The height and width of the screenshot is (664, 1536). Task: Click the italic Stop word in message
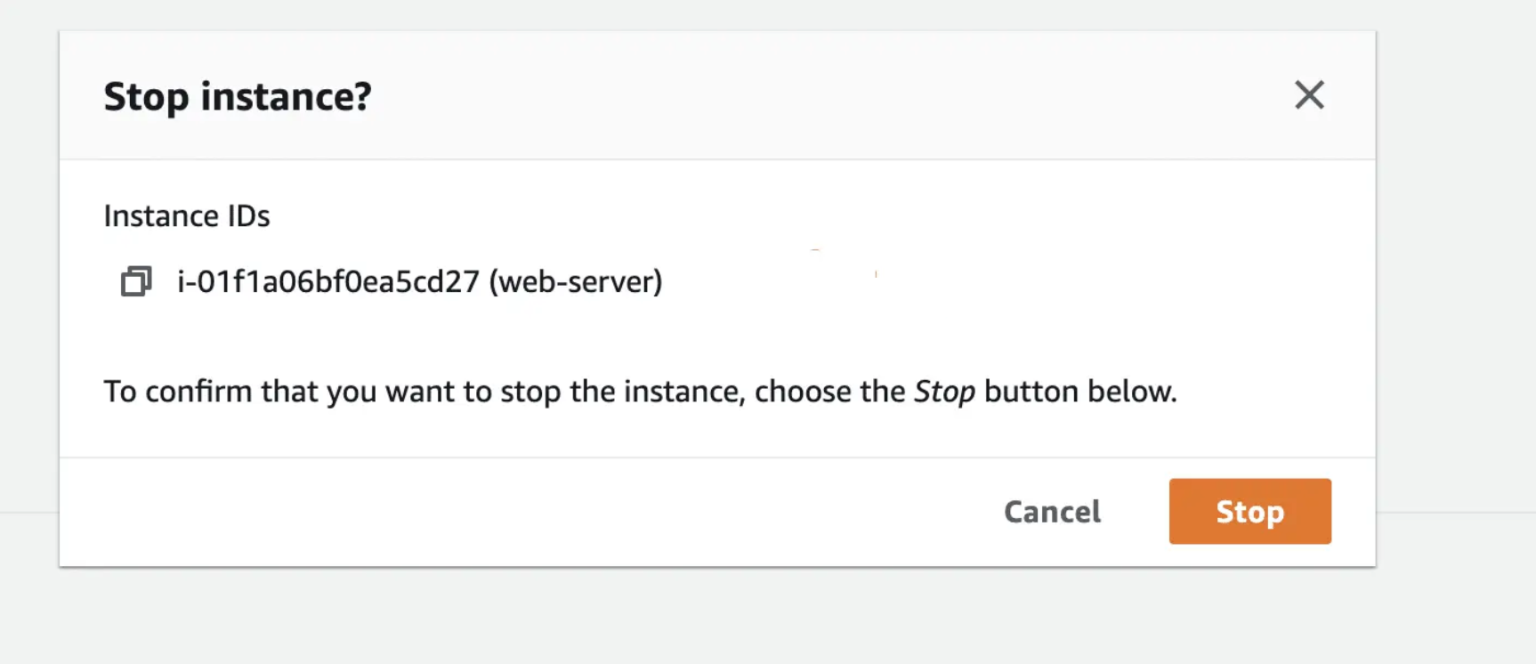pyautogui.click(x=943, y=391)
